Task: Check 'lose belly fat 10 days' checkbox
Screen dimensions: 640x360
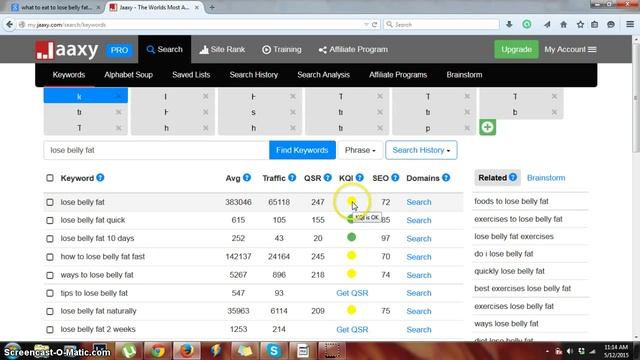Action: (x=50, y=238)
